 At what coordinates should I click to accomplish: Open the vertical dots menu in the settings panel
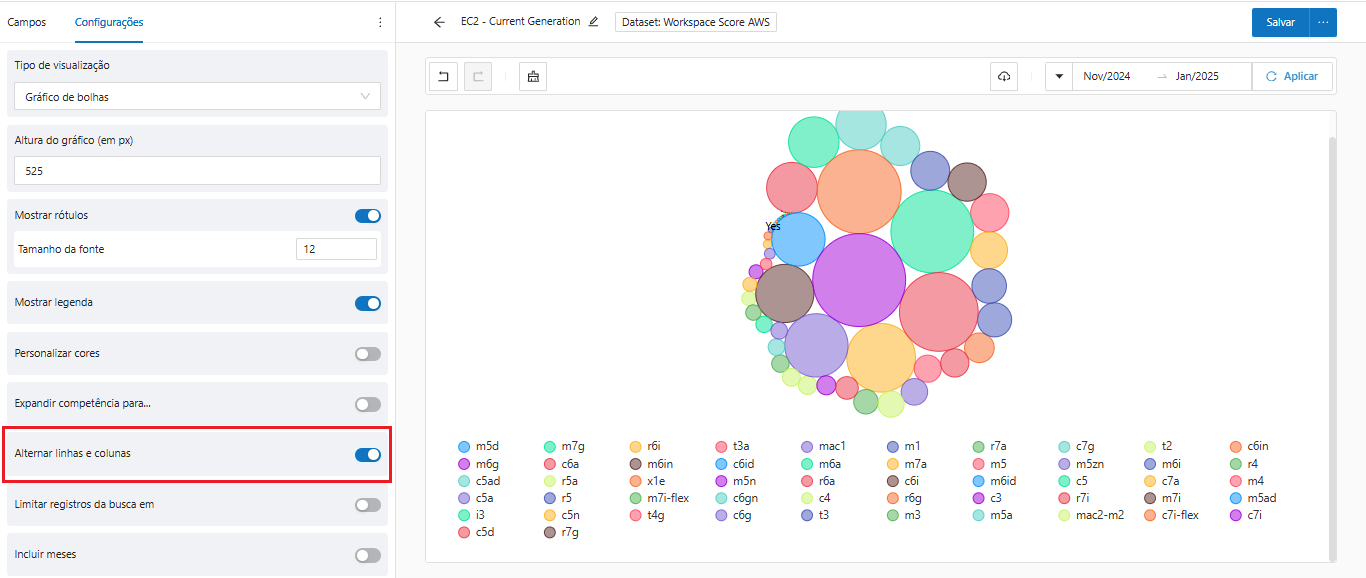click(x=380, y=22)
